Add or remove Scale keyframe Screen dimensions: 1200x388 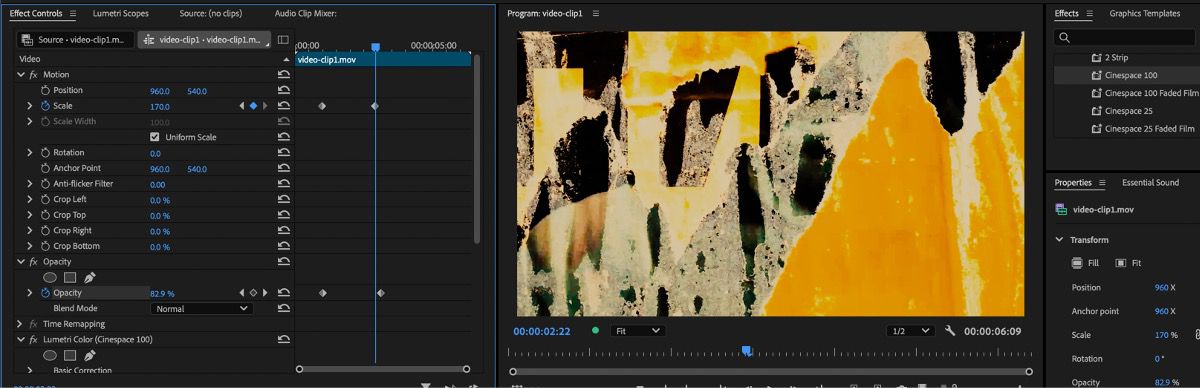point(253,106)
